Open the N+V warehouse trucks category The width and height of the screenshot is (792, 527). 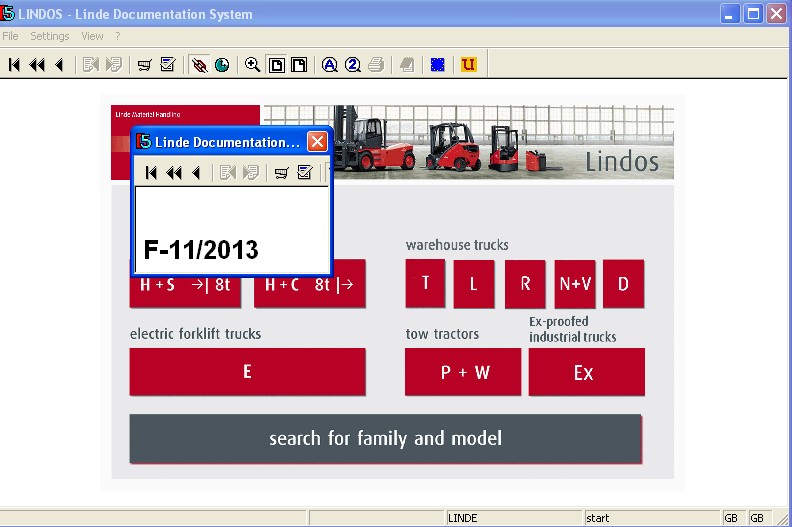575,283
